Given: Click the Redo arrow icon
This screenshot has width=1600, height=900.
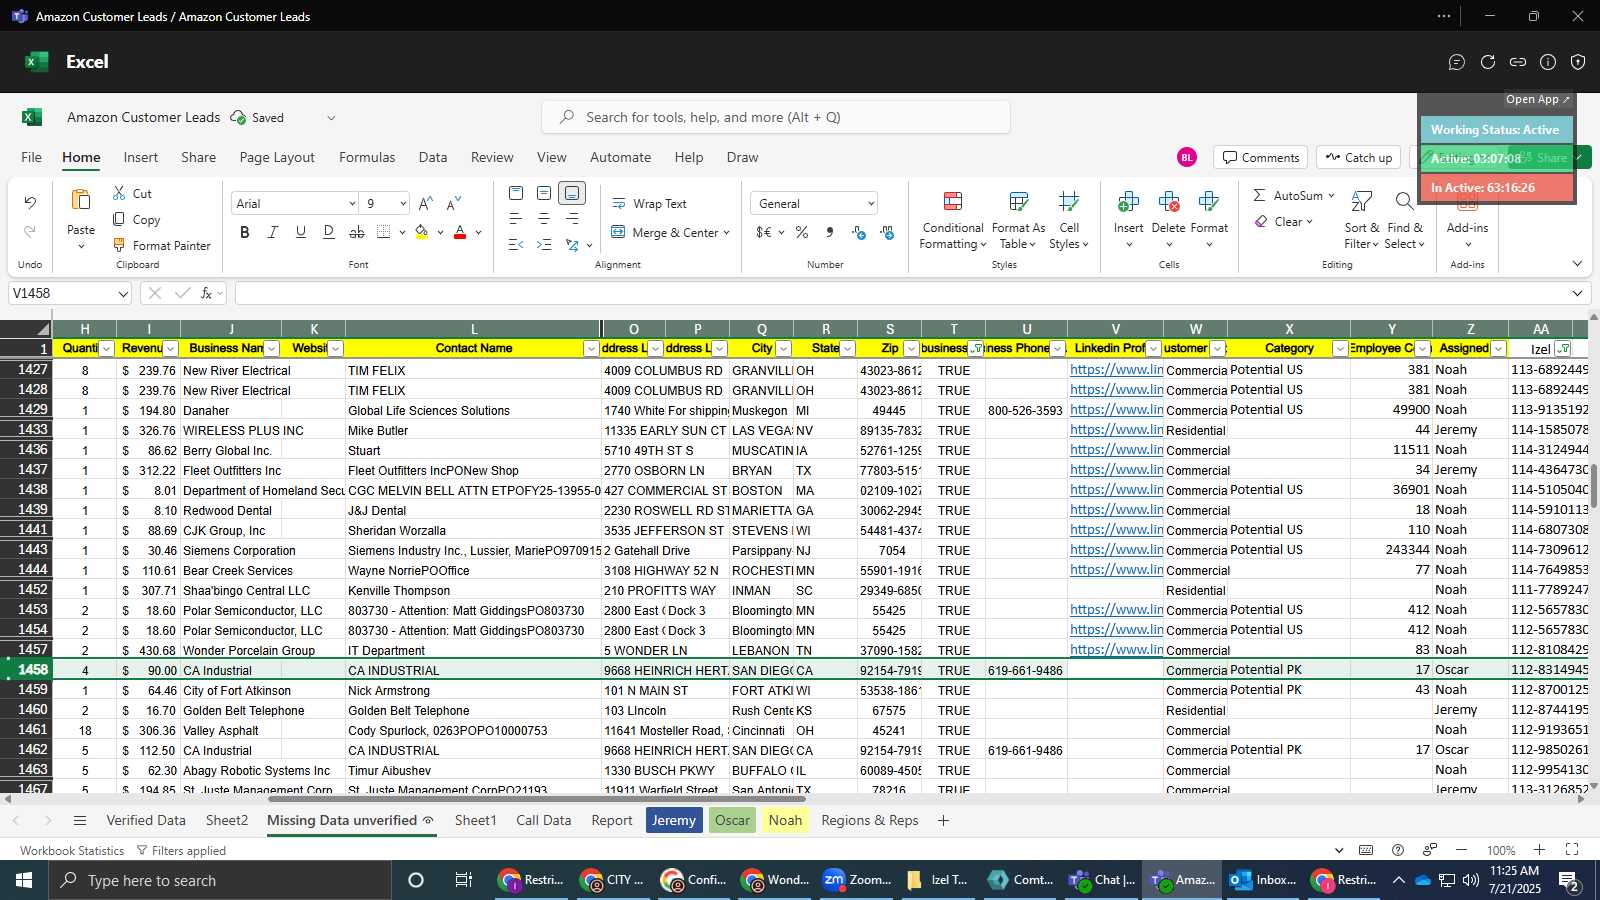Looking at the screenshot, I should 30,232.
